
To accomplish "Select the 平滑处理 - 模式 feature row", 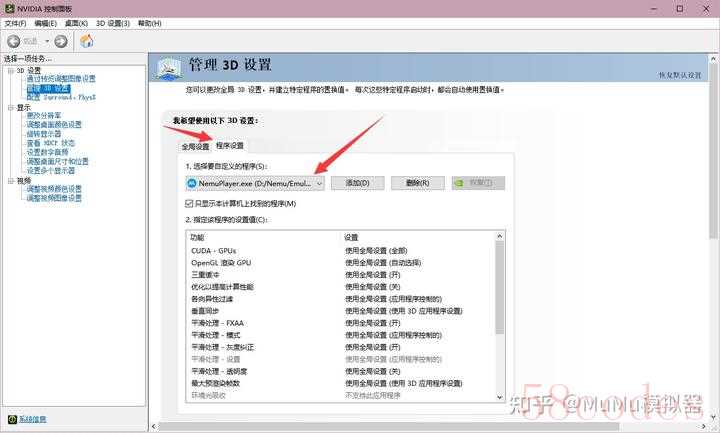I will (x=341, y=335).
